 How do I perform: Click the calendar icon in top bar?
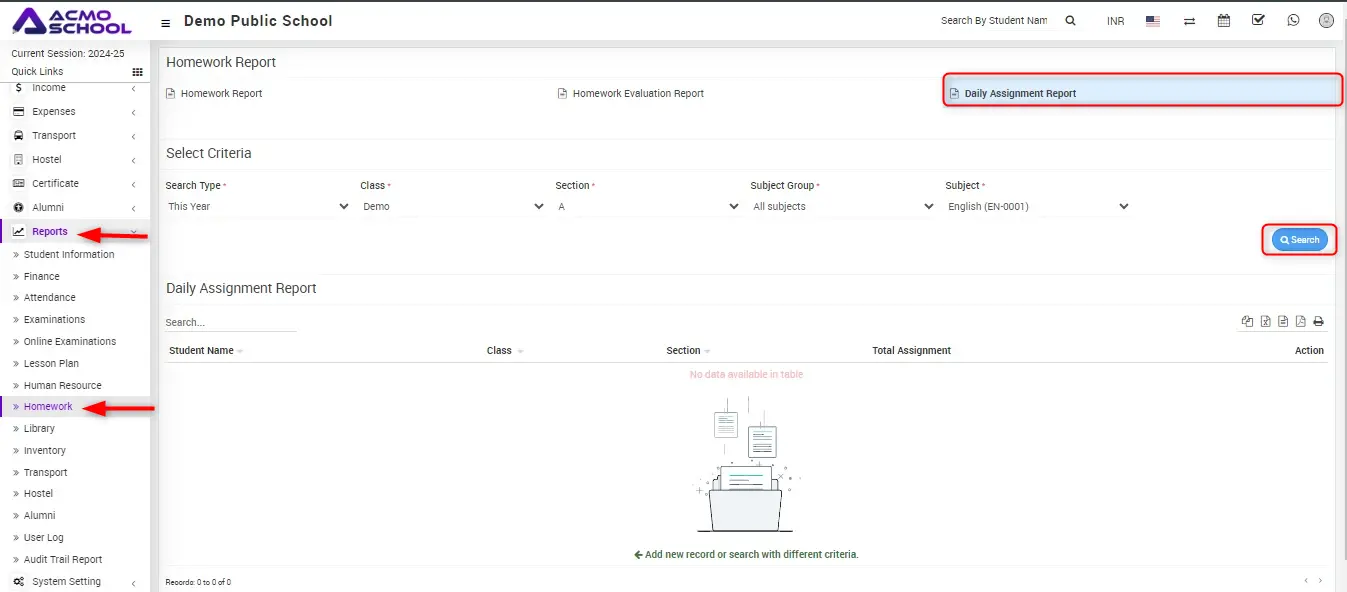click(x=1223, y=20)
